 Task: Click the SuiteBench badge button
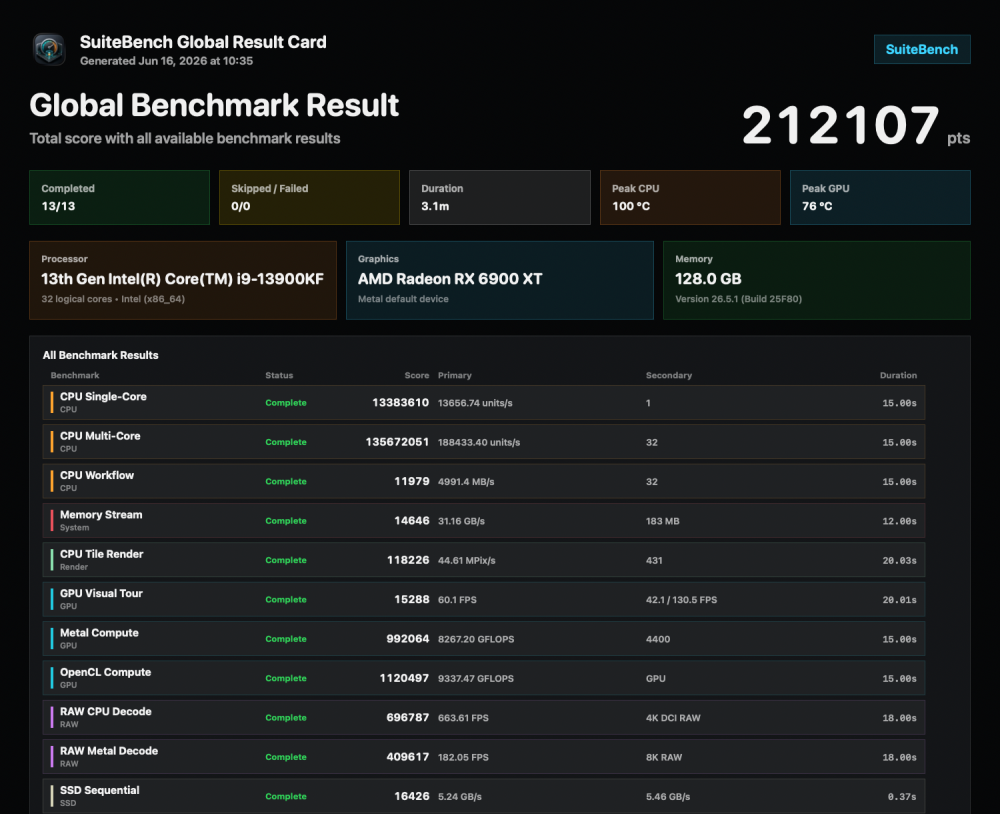(x=922, y=49)
